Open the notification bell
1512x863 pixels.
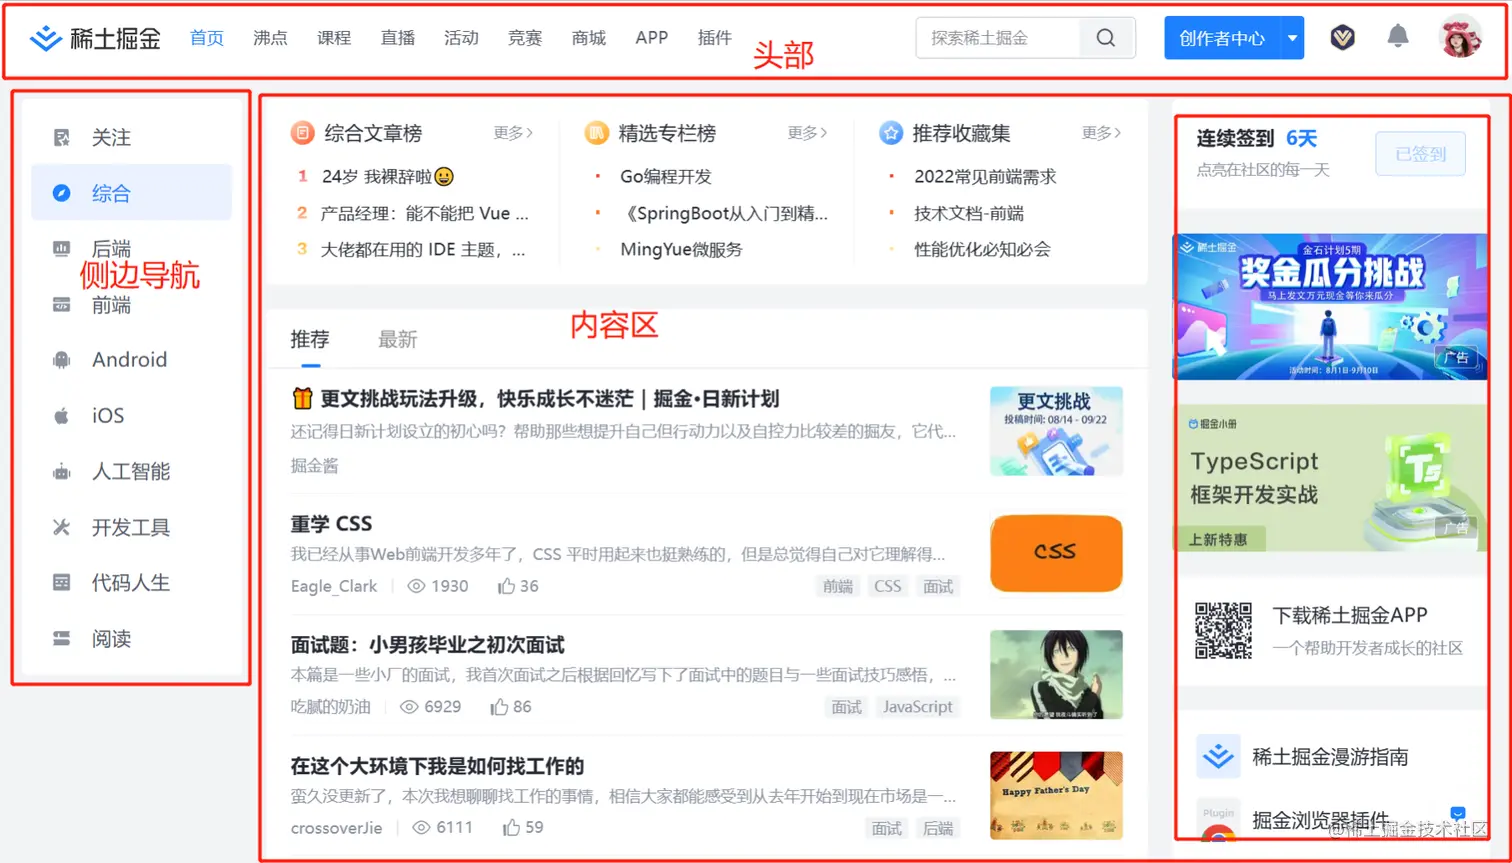(1398, 37)
